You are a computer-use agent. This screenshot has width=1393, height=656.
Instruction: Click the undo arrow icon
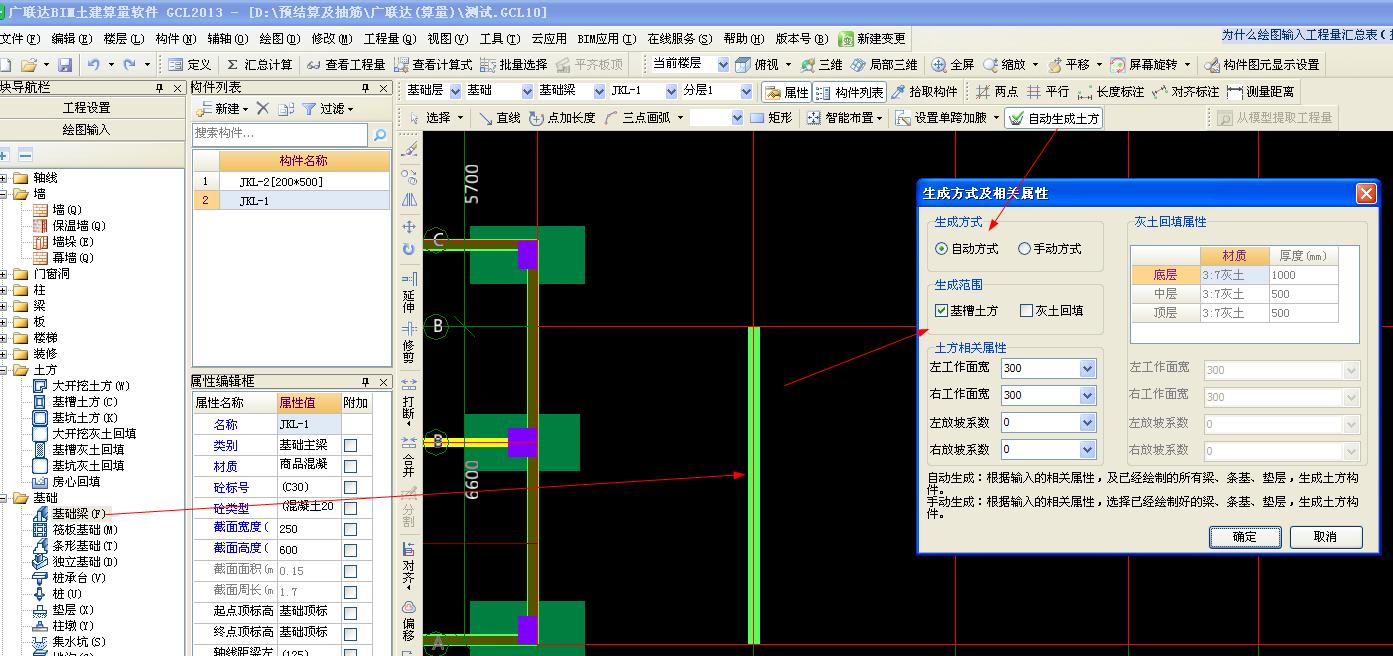(x=93, y=65)
